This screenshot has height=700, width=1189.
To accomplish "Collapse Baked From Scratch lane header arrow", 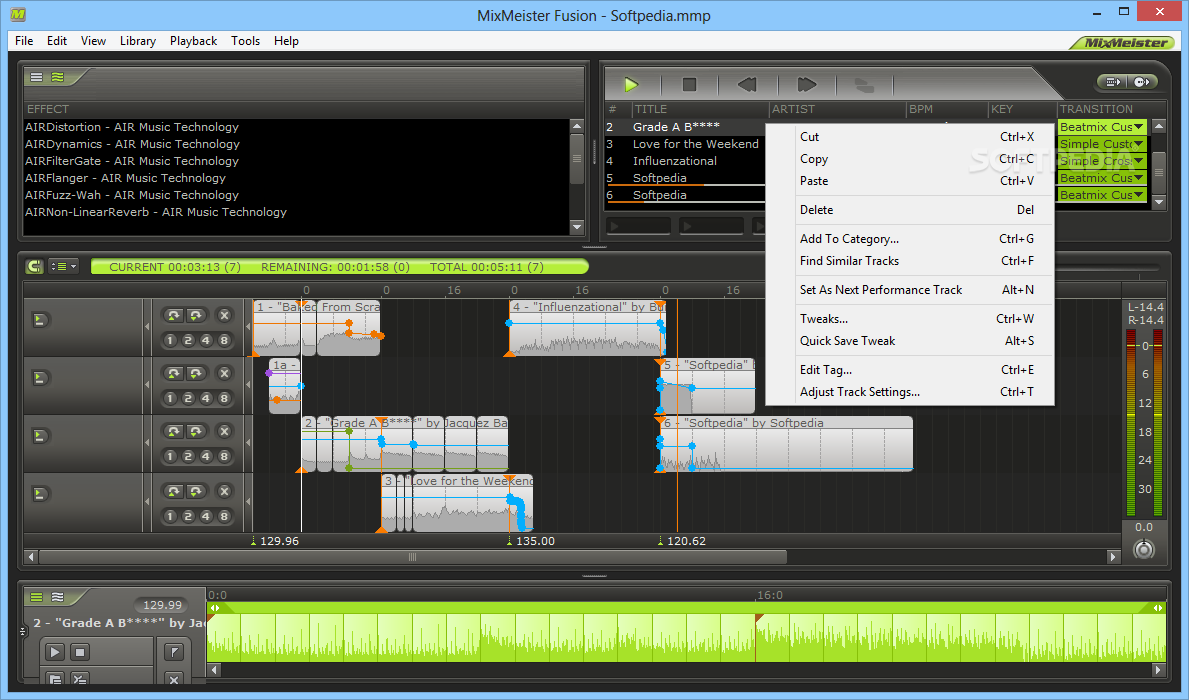I will [x=147, y=327].
